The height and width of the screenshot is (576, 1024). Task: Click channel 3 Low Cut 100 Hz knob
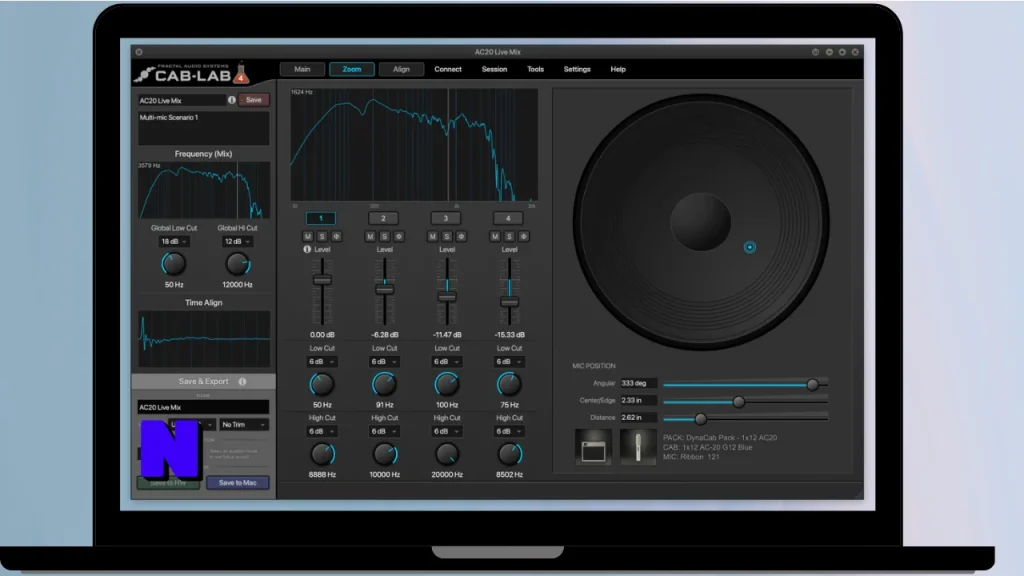(447, 384)
